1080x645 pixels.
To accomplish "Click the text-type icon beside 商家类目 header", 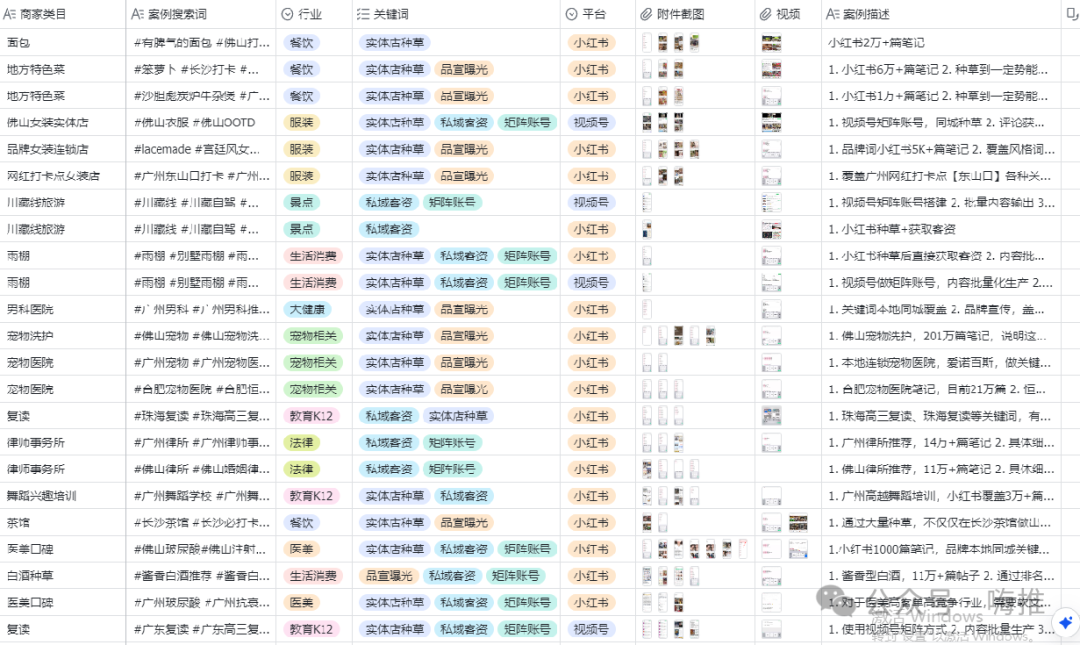I will pos(10,14).
